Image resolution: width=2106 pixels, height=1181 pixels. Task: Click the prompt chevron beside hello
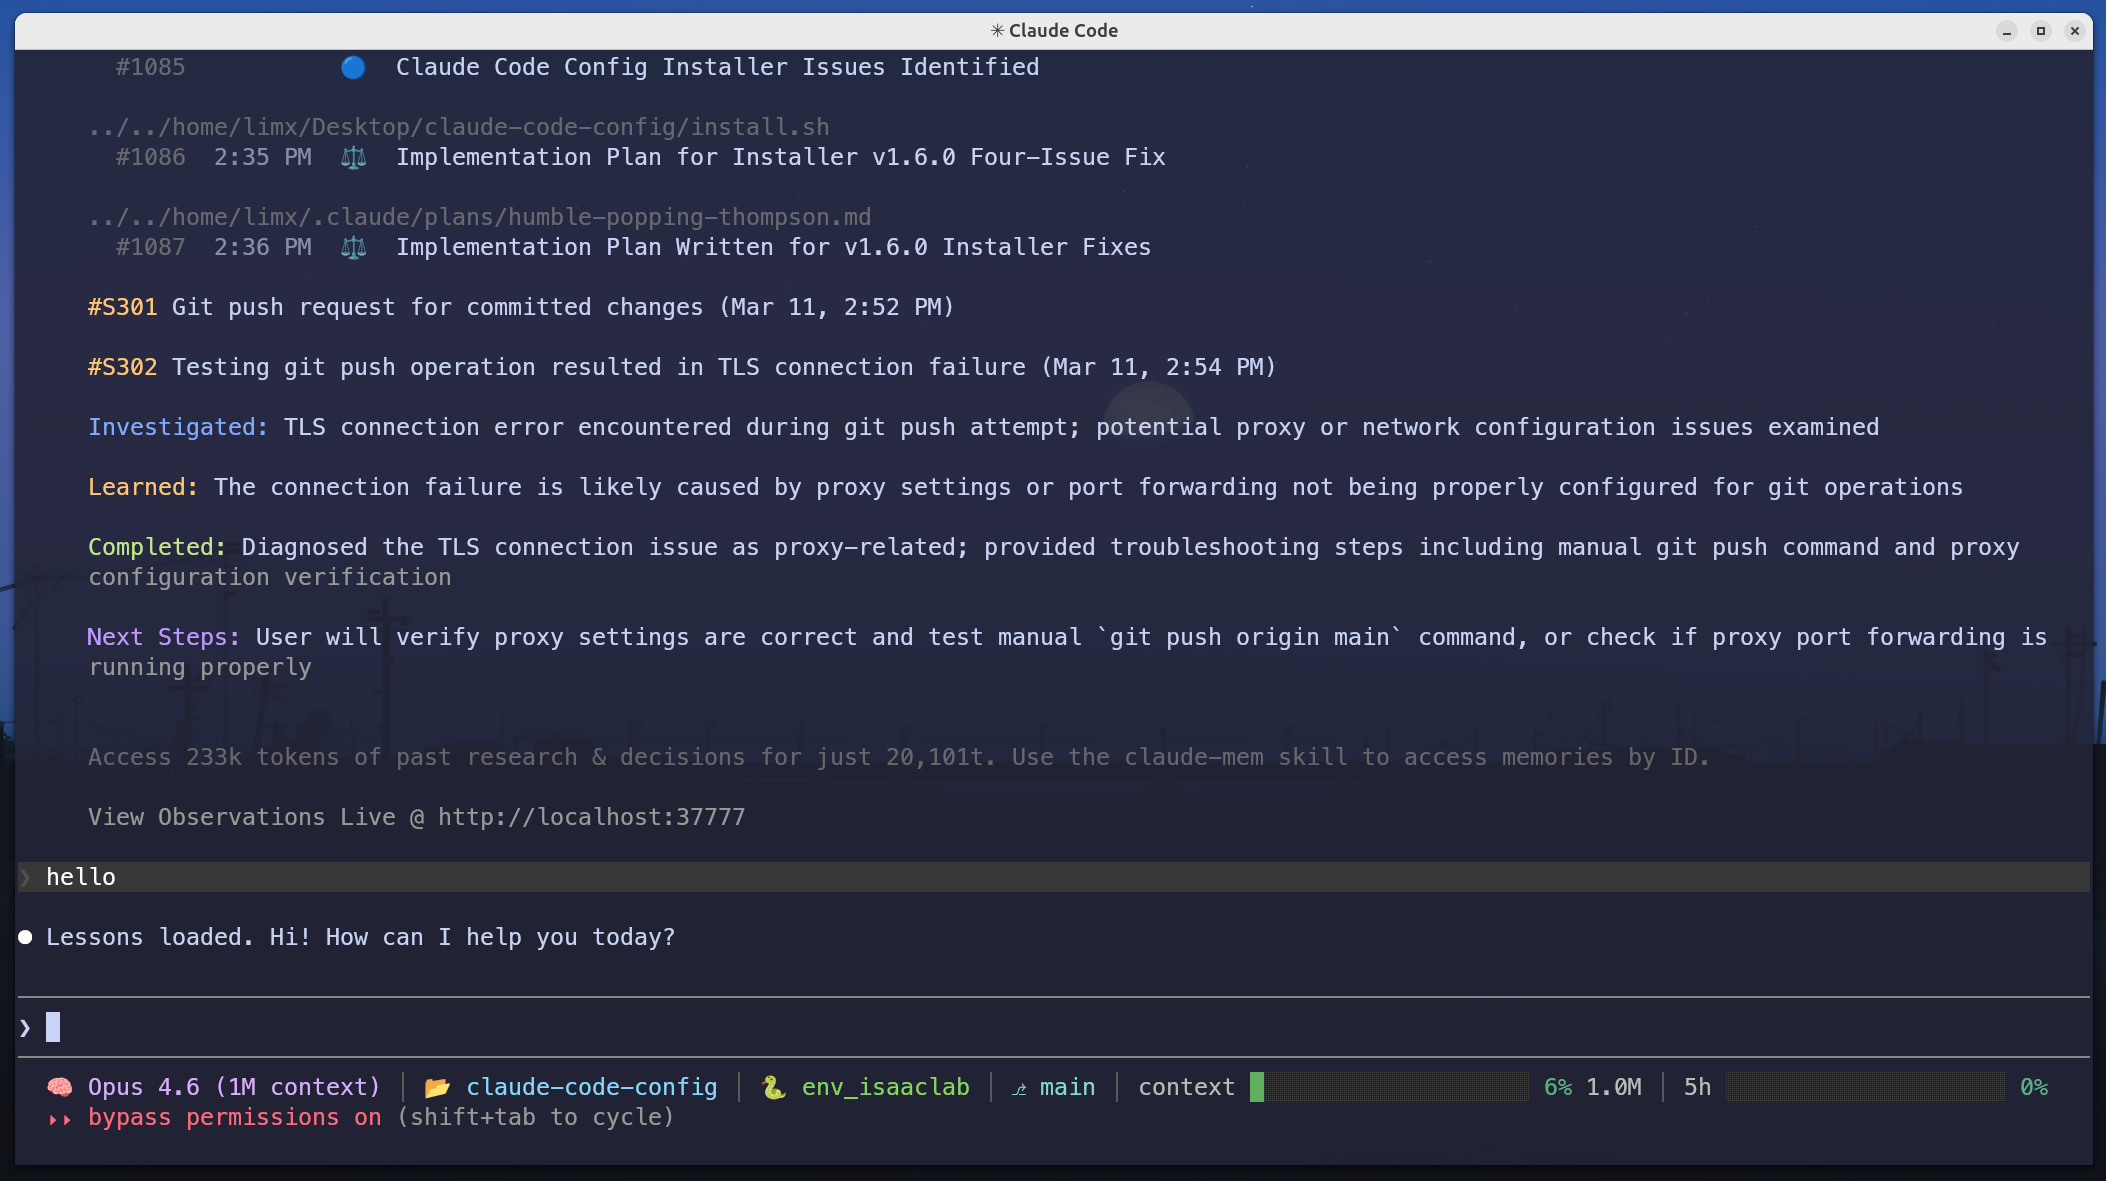tap(25, 877)
